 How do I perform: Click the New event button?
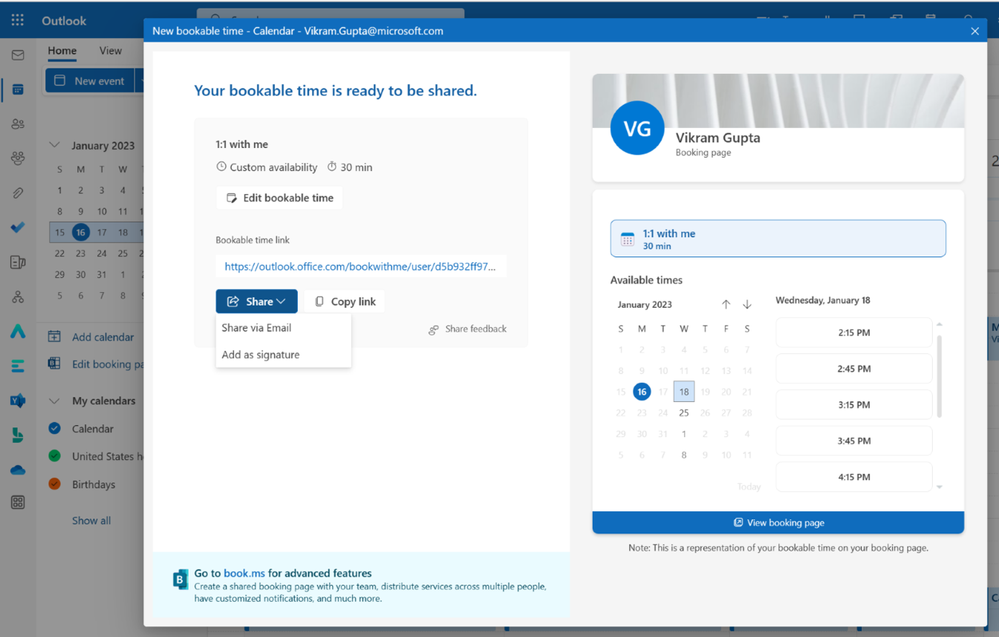tap(90, 81)
